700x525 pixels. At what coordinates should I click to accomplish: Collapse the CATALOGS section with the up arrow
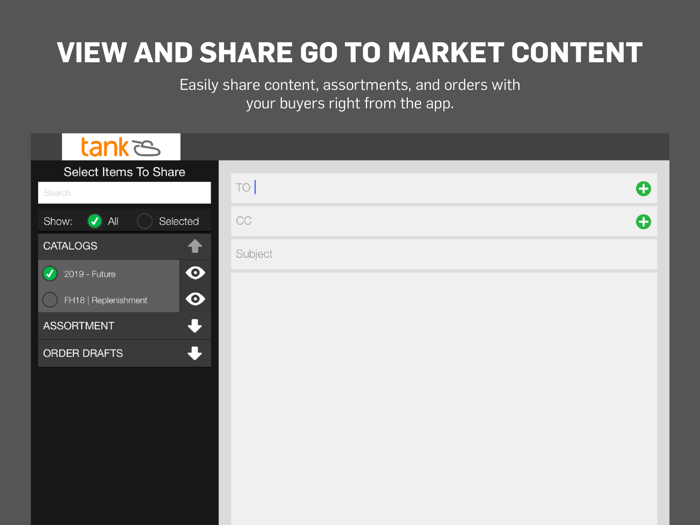click(x=195, y=246)
